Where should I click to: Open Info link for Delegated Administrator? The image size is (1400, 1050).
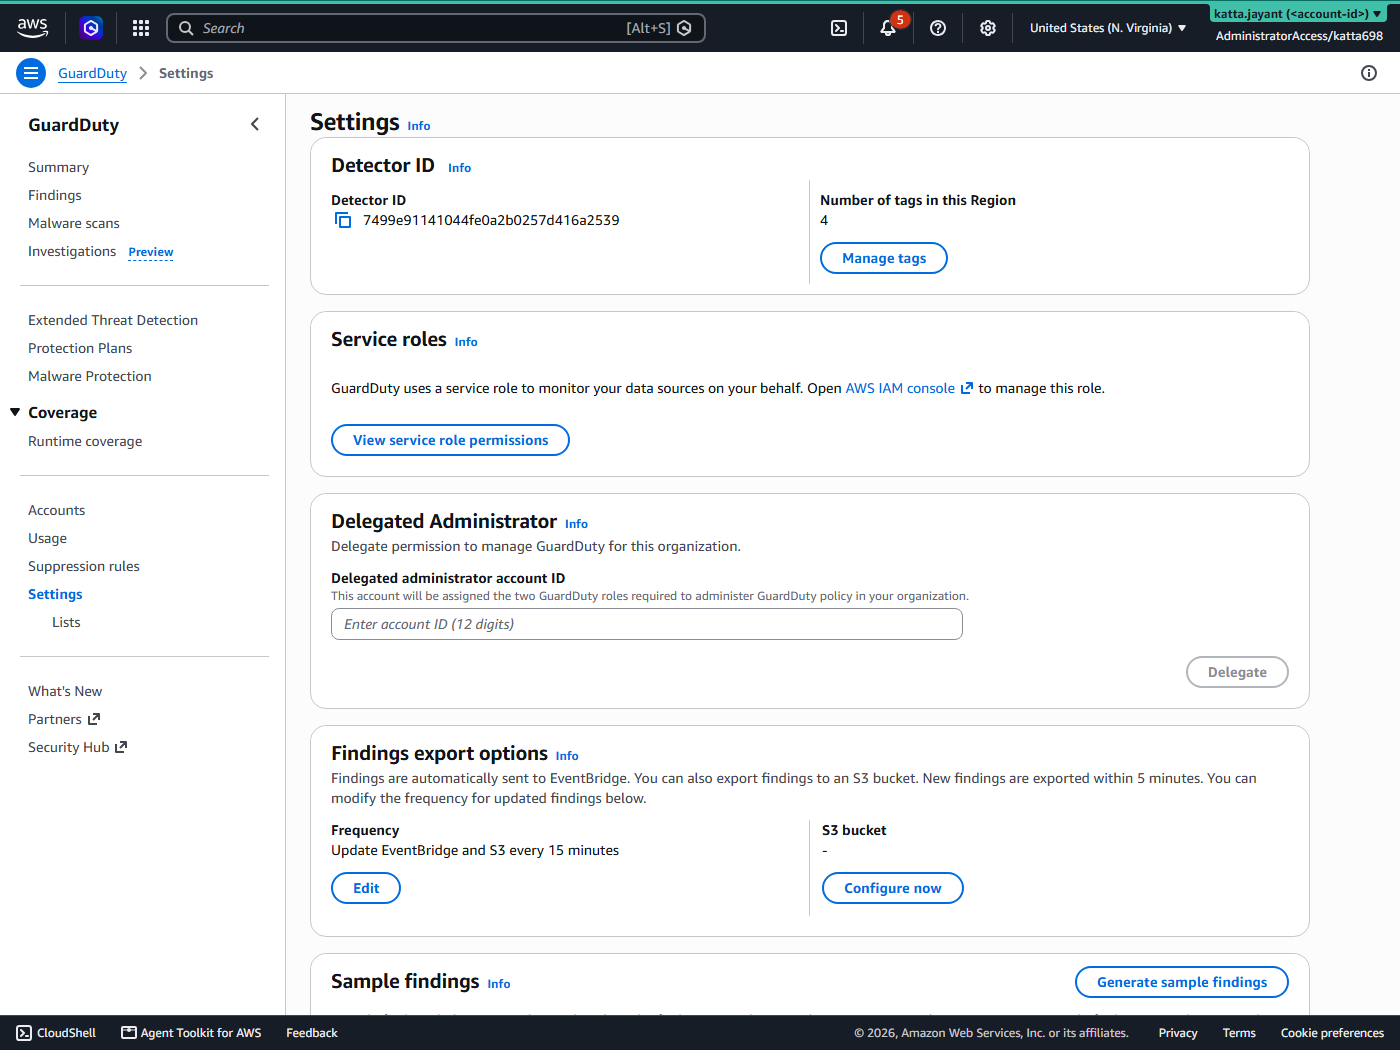[576, 524]
